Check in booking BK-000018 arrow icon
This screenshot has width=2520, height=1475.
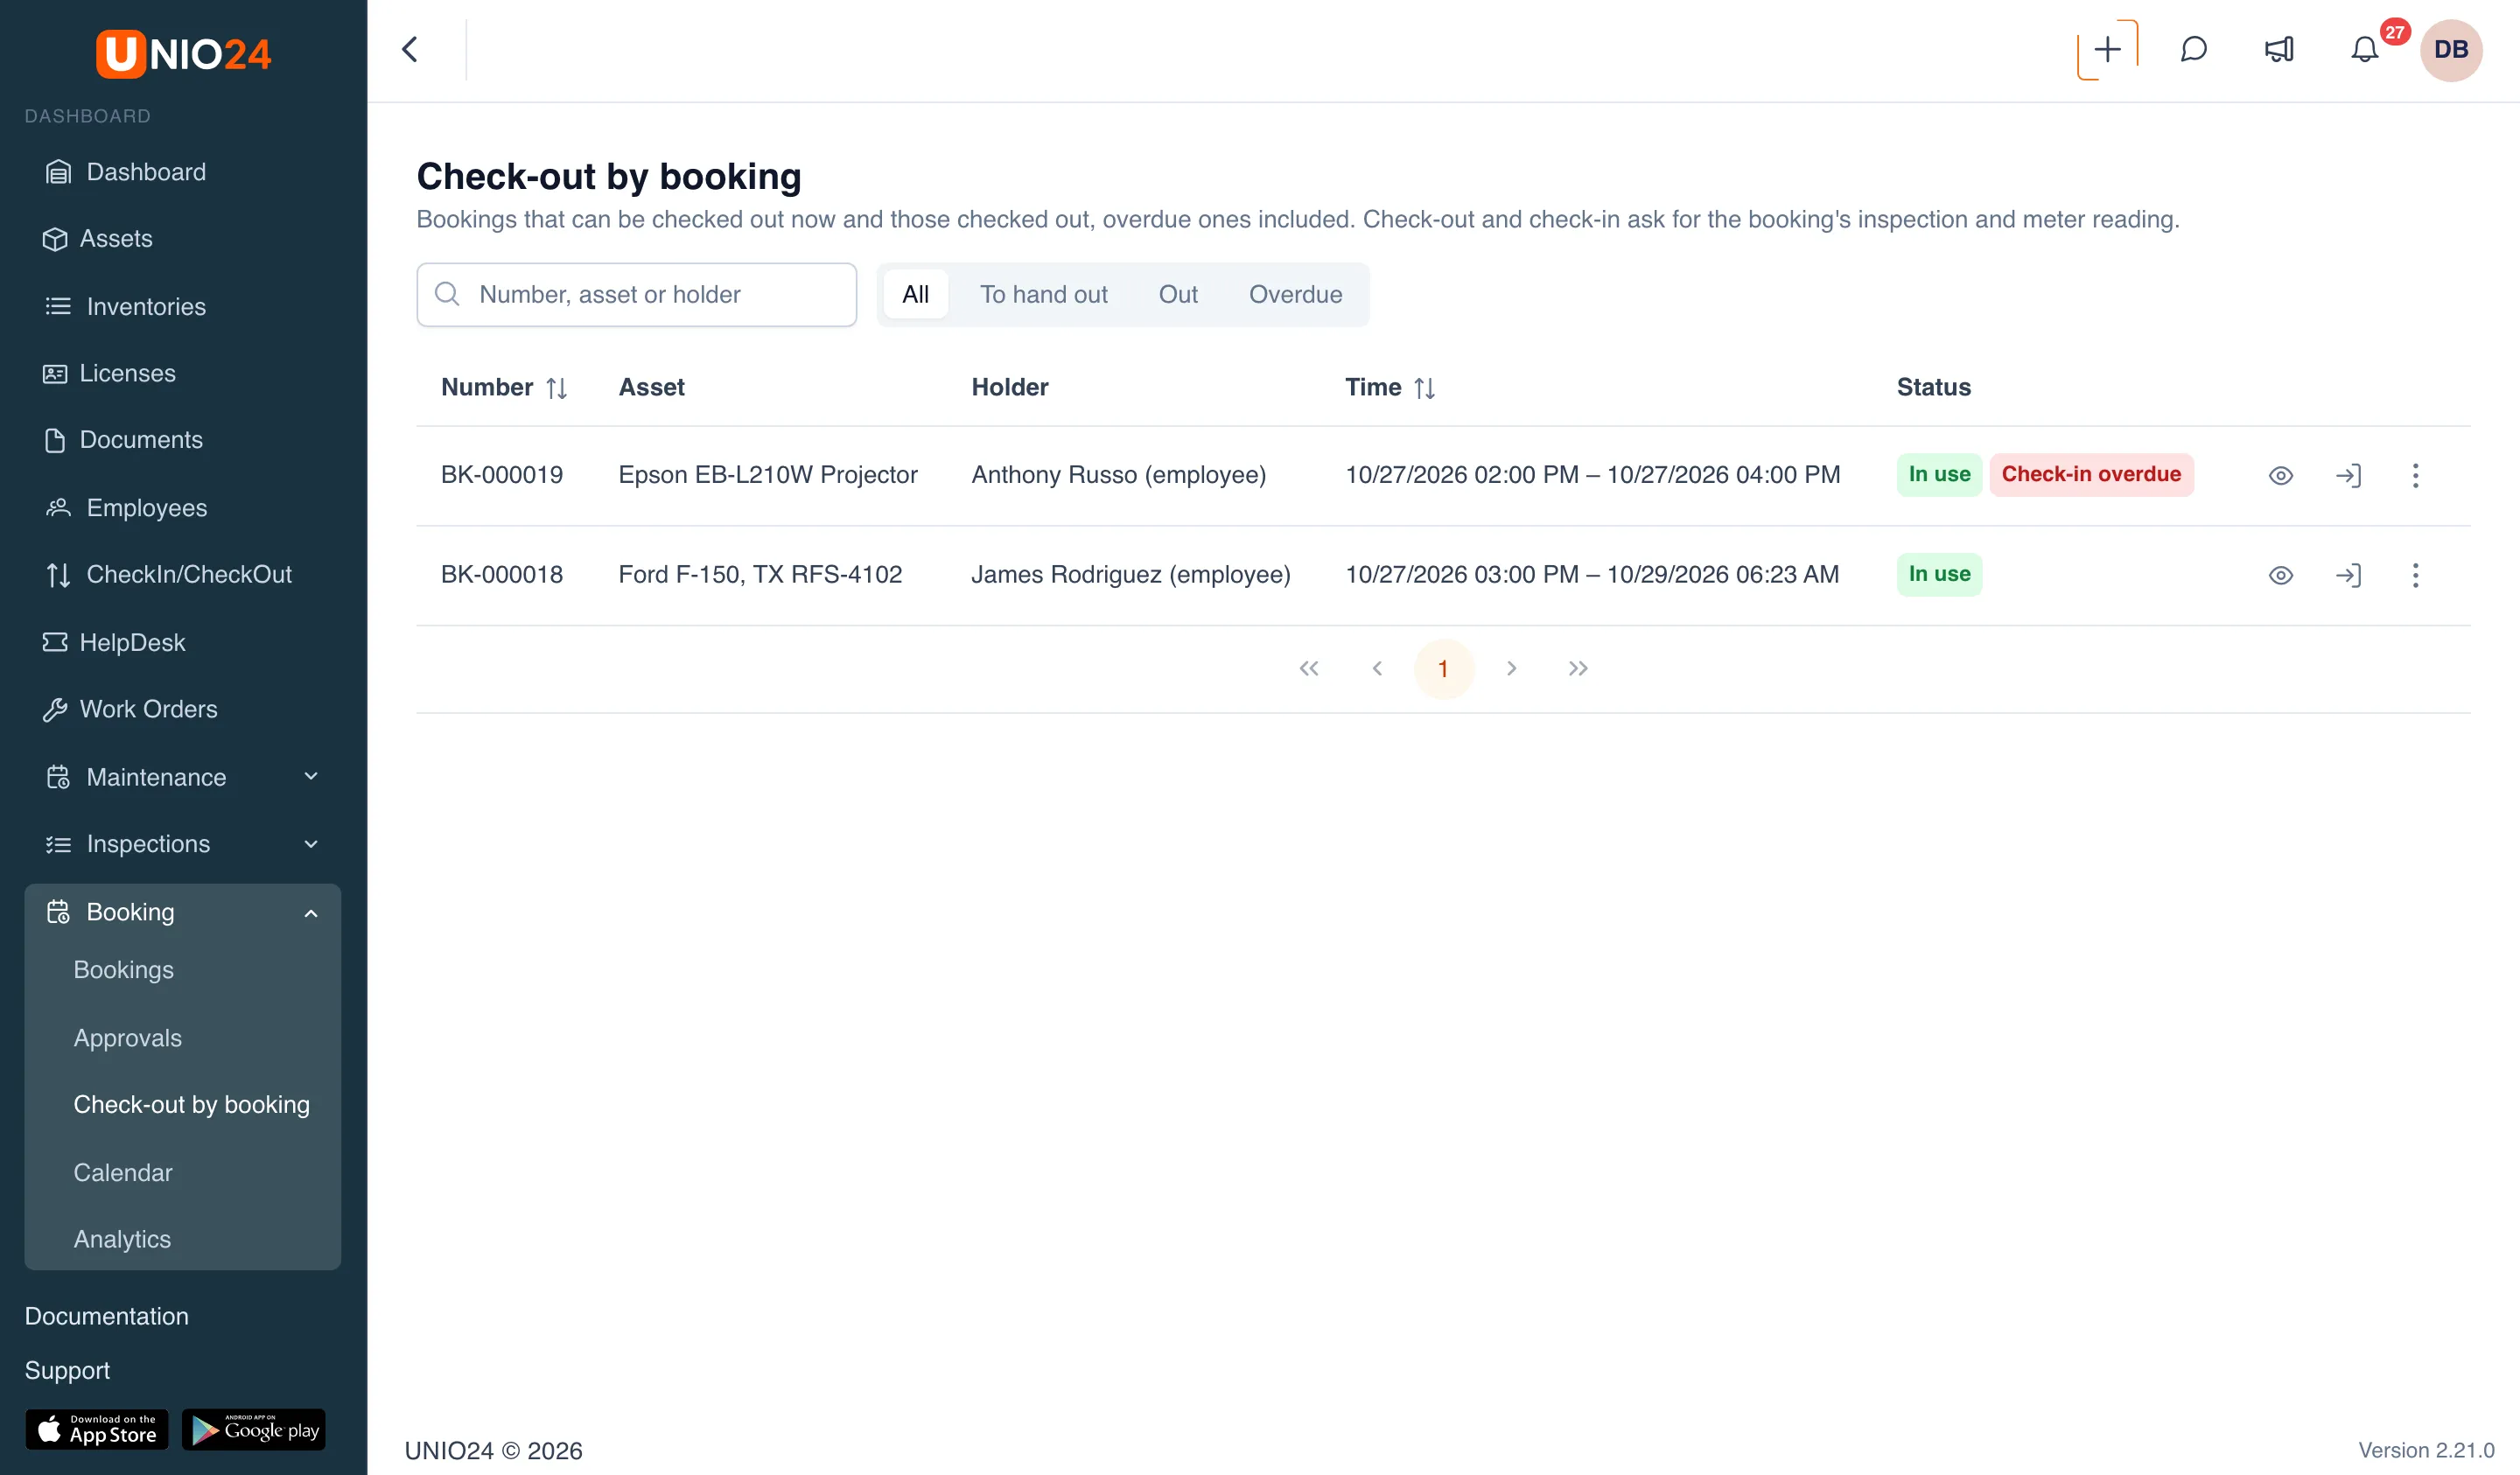point(2348,575)
